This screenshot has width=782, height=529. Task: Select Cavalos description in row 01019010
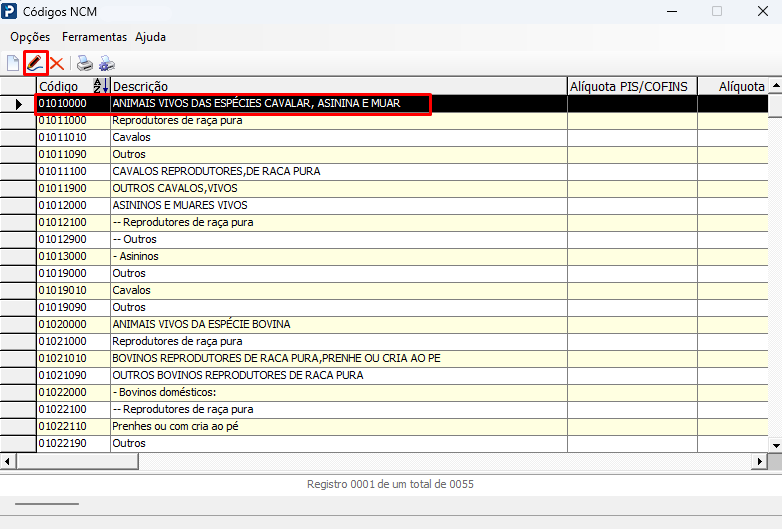[x=339, y=290]
